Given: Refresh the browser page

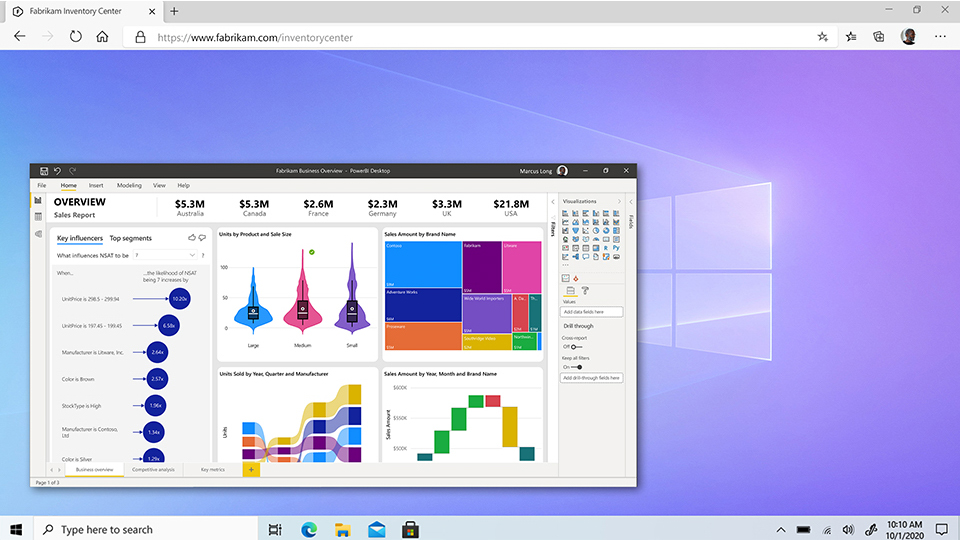Looking at the screenshot, I should (75, 37).
